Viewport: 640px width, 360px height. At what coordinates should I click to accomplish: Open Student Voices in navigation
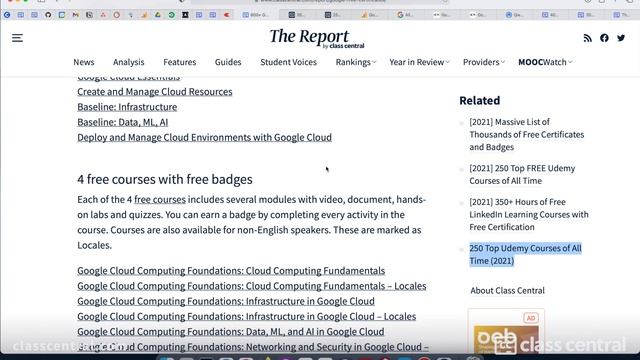[x=289, y=62]
